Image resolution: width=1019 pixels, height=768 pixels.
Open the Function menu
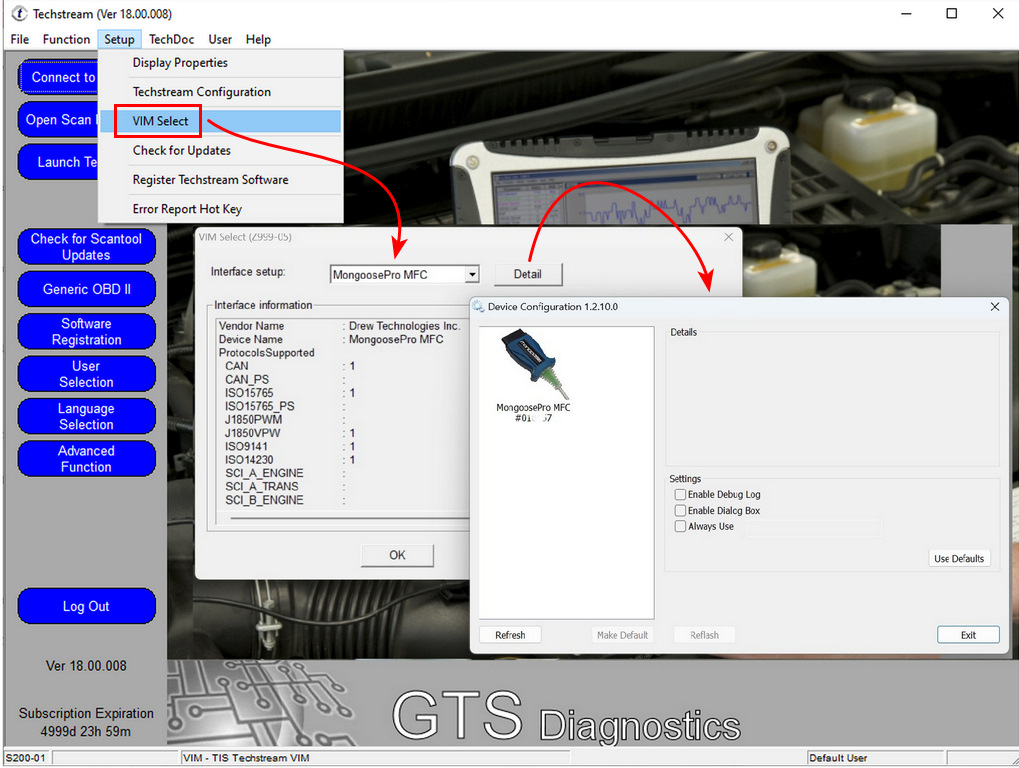66,39
